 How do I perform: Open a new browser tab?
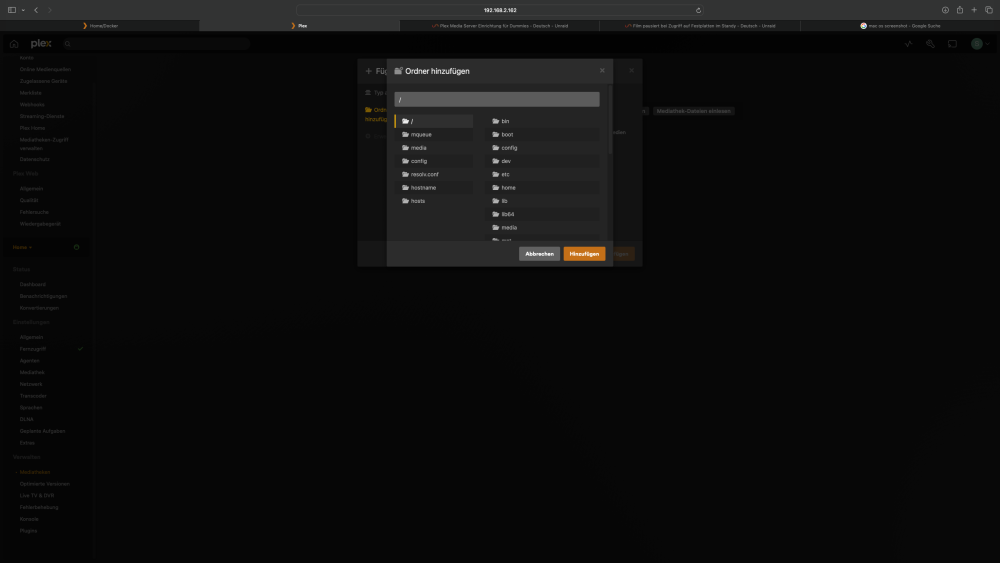(974, 10)
